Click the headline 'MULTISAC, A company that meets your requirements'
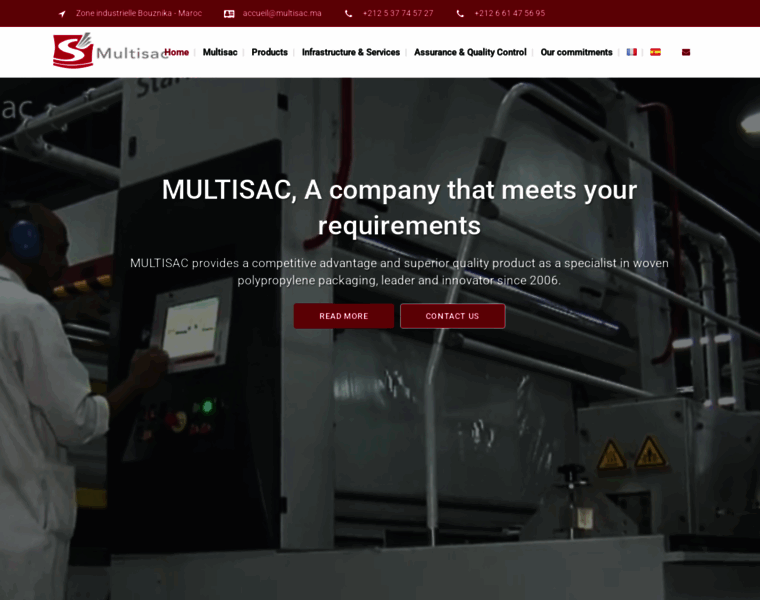 pyautogui.click(x=399, y=207)
